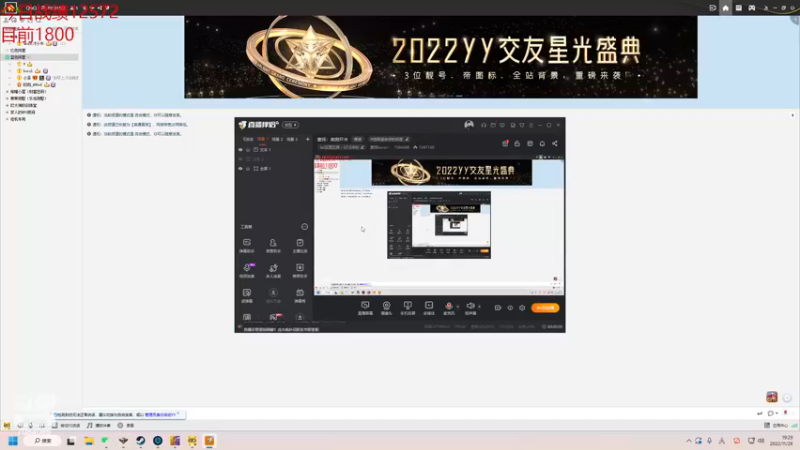Mute the speaker icon in the streaming bar
Image resolution: width=800 pixels, height=450 pixels.
coord(470,306)
